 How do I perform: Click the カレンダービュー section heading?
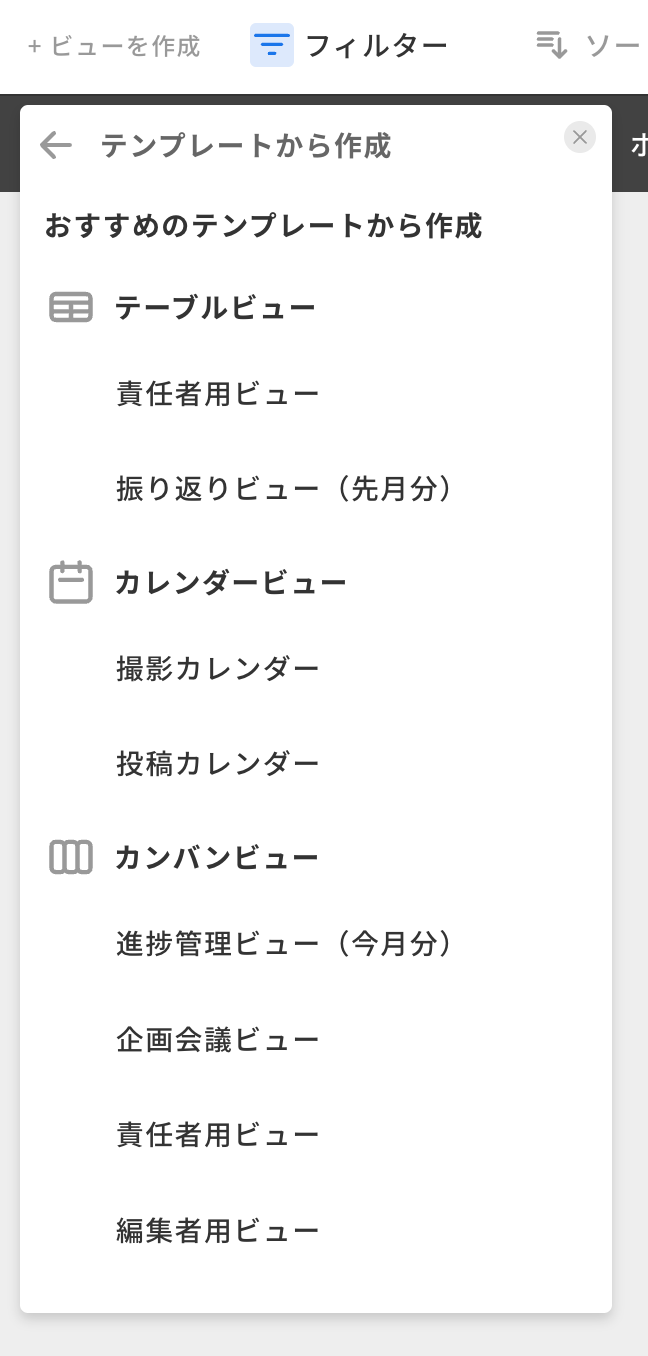point(231,582)
